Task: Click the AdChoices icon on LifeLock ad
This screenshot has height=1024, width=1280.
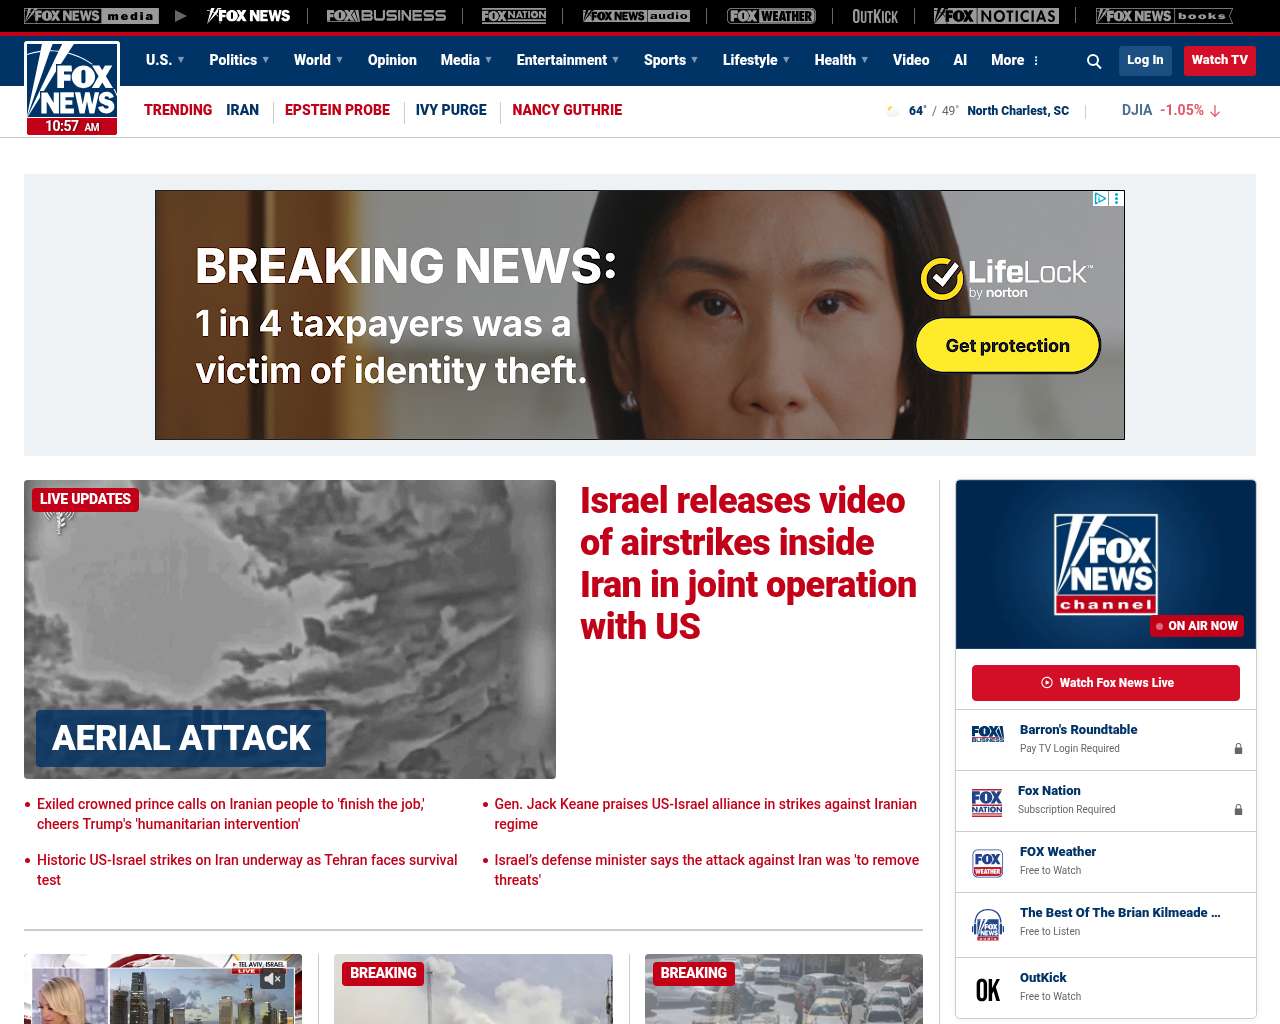Action: click(x=1100, y=199)
